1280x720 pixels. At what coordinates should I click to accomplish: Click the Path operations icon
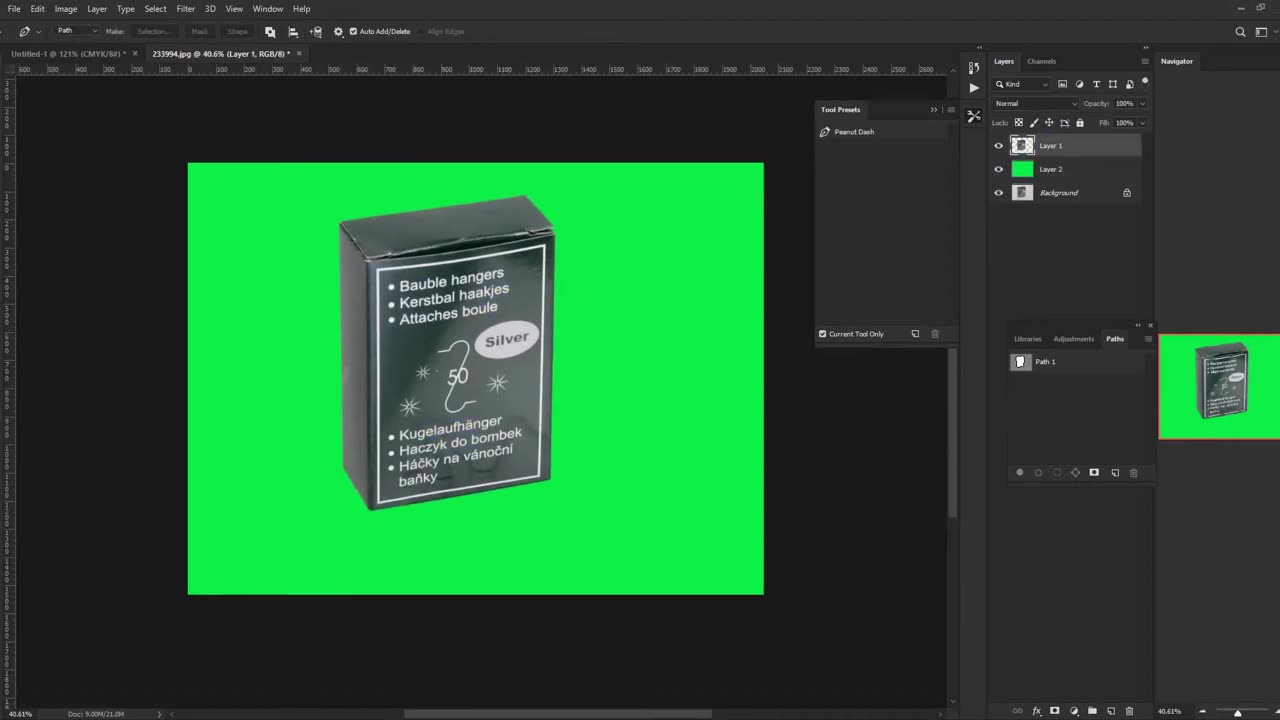270,32
